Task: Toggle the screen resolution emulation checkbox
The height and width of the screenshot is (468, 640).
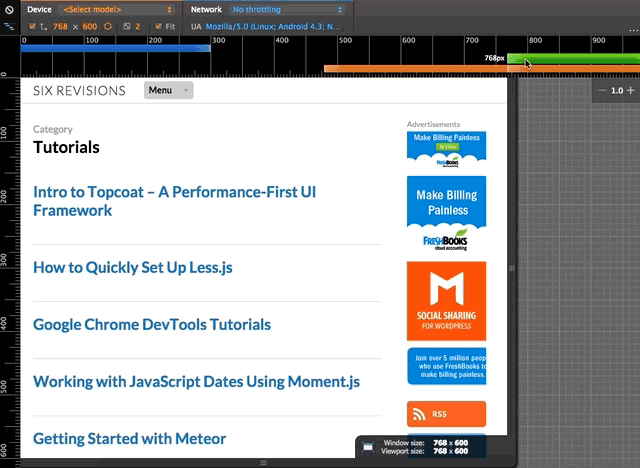Action: tap(33, 27)
